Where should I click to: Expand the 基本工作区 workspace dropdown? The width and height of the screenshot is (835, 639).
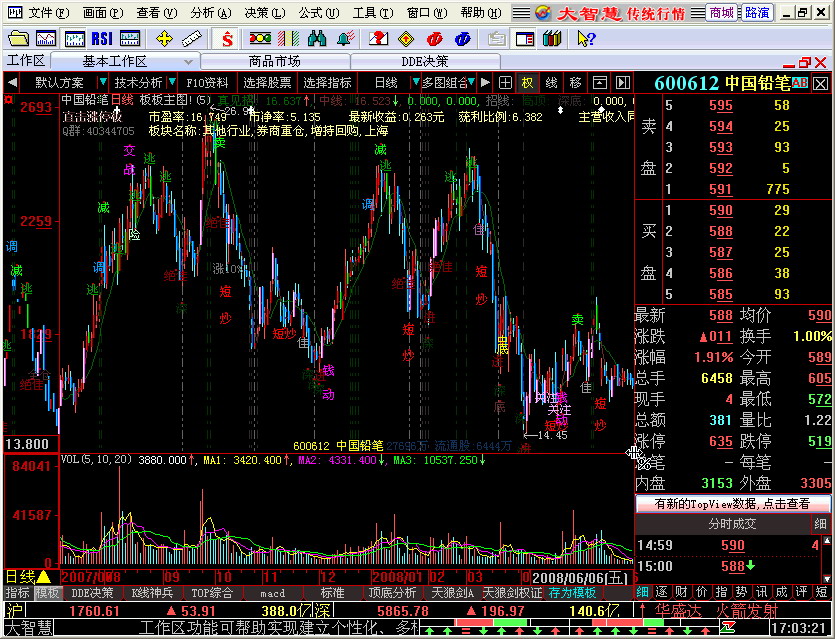(188, 62)
